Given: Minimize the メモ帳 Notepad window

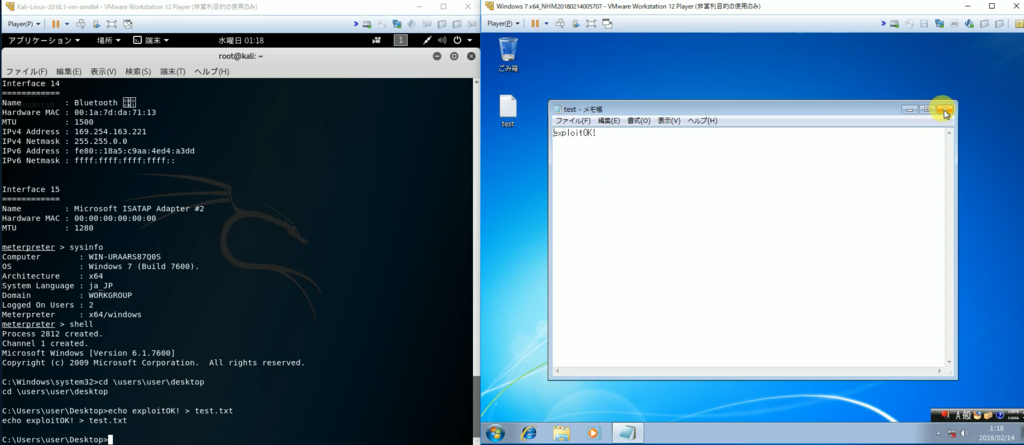Looking at the screenshot, I should [x=909, y=109].
